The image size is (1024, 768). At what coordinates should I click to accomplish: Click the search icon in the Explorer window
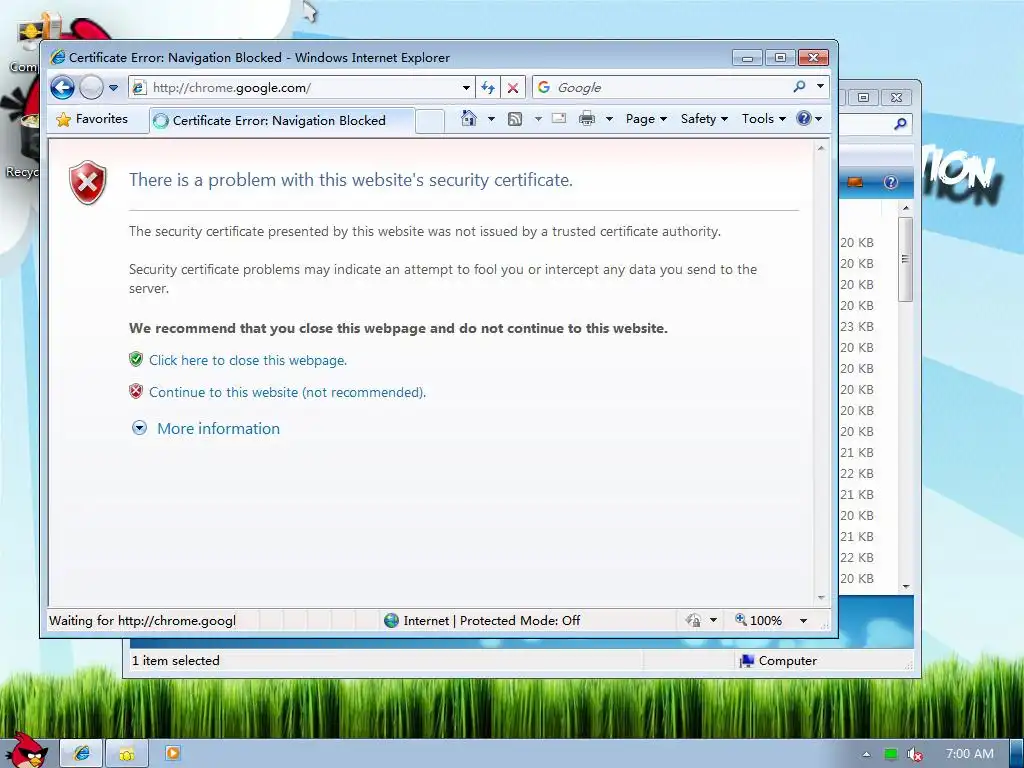point(900,123)
